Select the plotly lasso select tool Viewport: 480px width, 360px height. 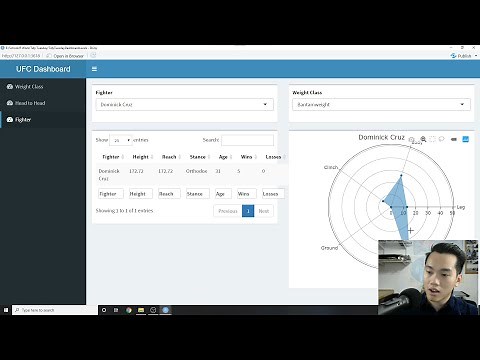coord(442,139)
